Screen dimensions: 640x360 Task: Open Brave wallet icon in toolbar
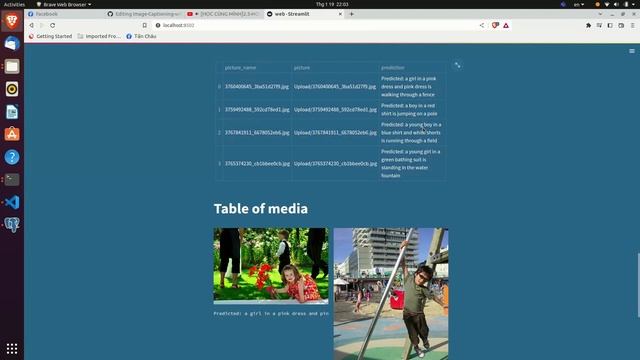click(x=621, y=25)
